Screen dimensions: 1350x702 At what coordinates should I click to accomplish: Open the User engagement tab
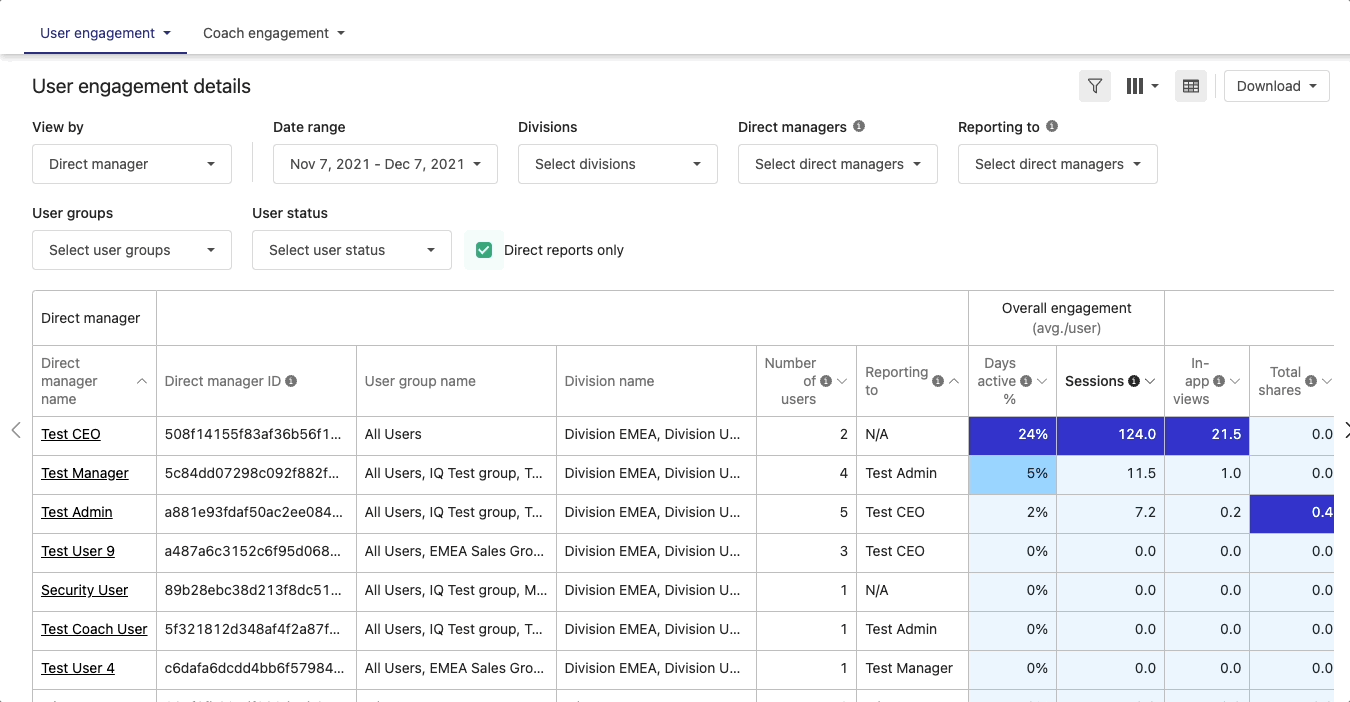105,33
